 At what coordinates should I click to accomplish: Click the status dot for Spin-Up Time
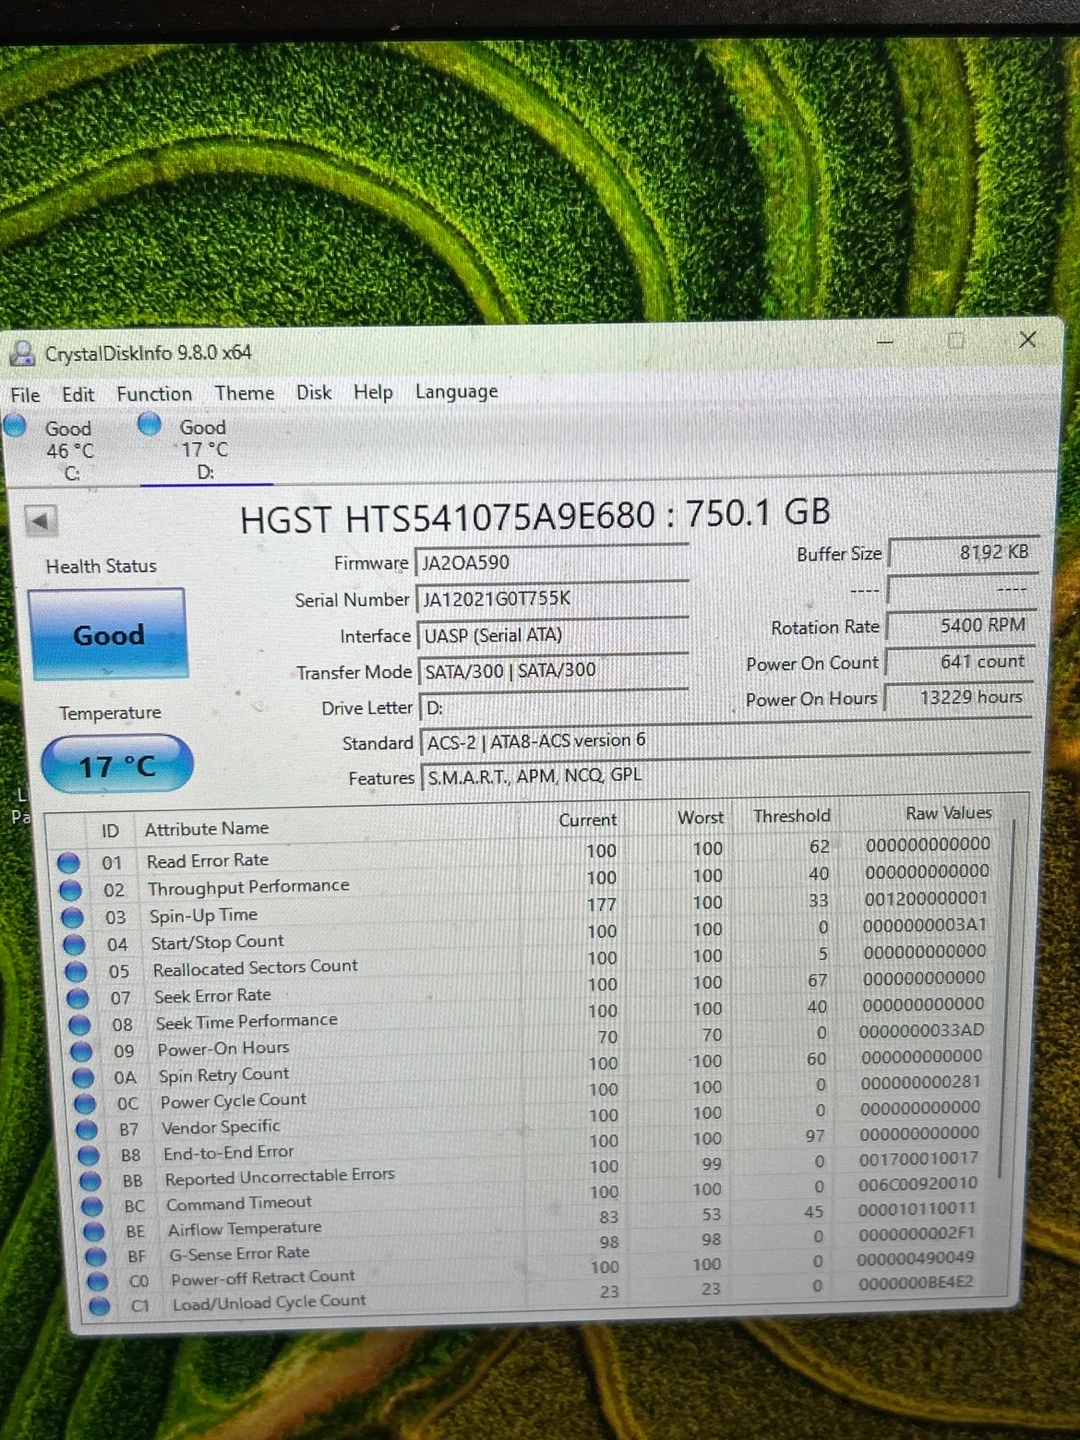point(72,917)
